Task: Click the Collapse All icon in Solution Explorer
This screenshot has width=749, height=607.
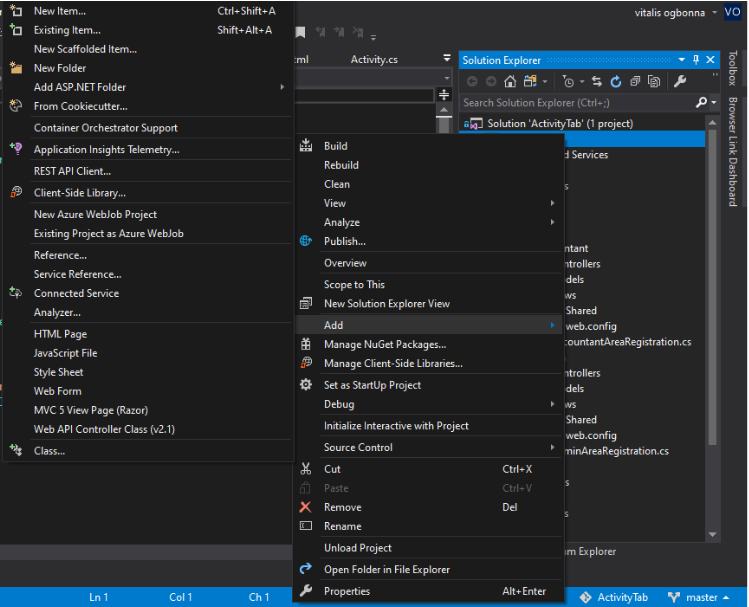Action: pos(635,82)
